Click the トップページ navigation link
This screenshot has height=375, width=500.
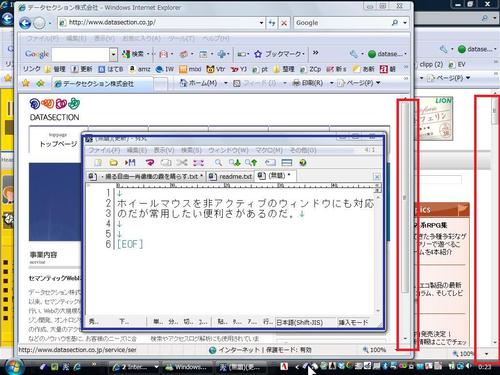[58, 144]
